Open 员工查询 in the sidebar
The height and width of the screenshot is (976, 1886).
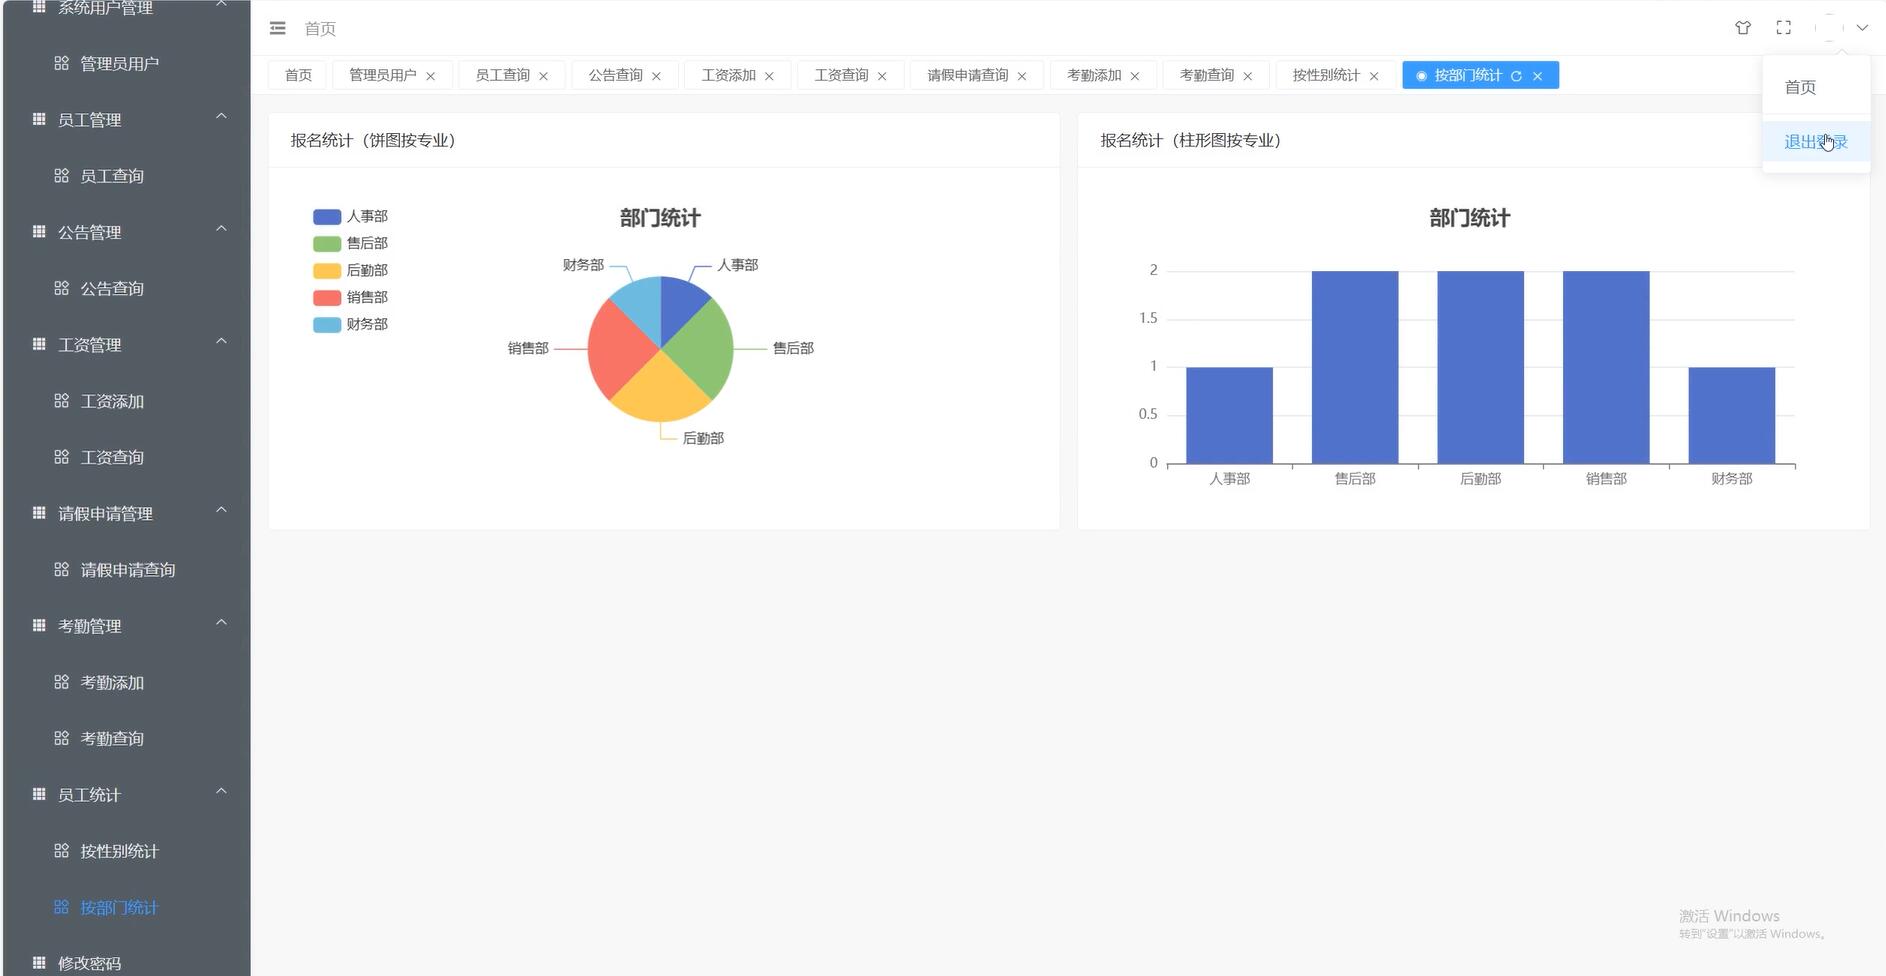pyautogui.click(x=126, y=176)
